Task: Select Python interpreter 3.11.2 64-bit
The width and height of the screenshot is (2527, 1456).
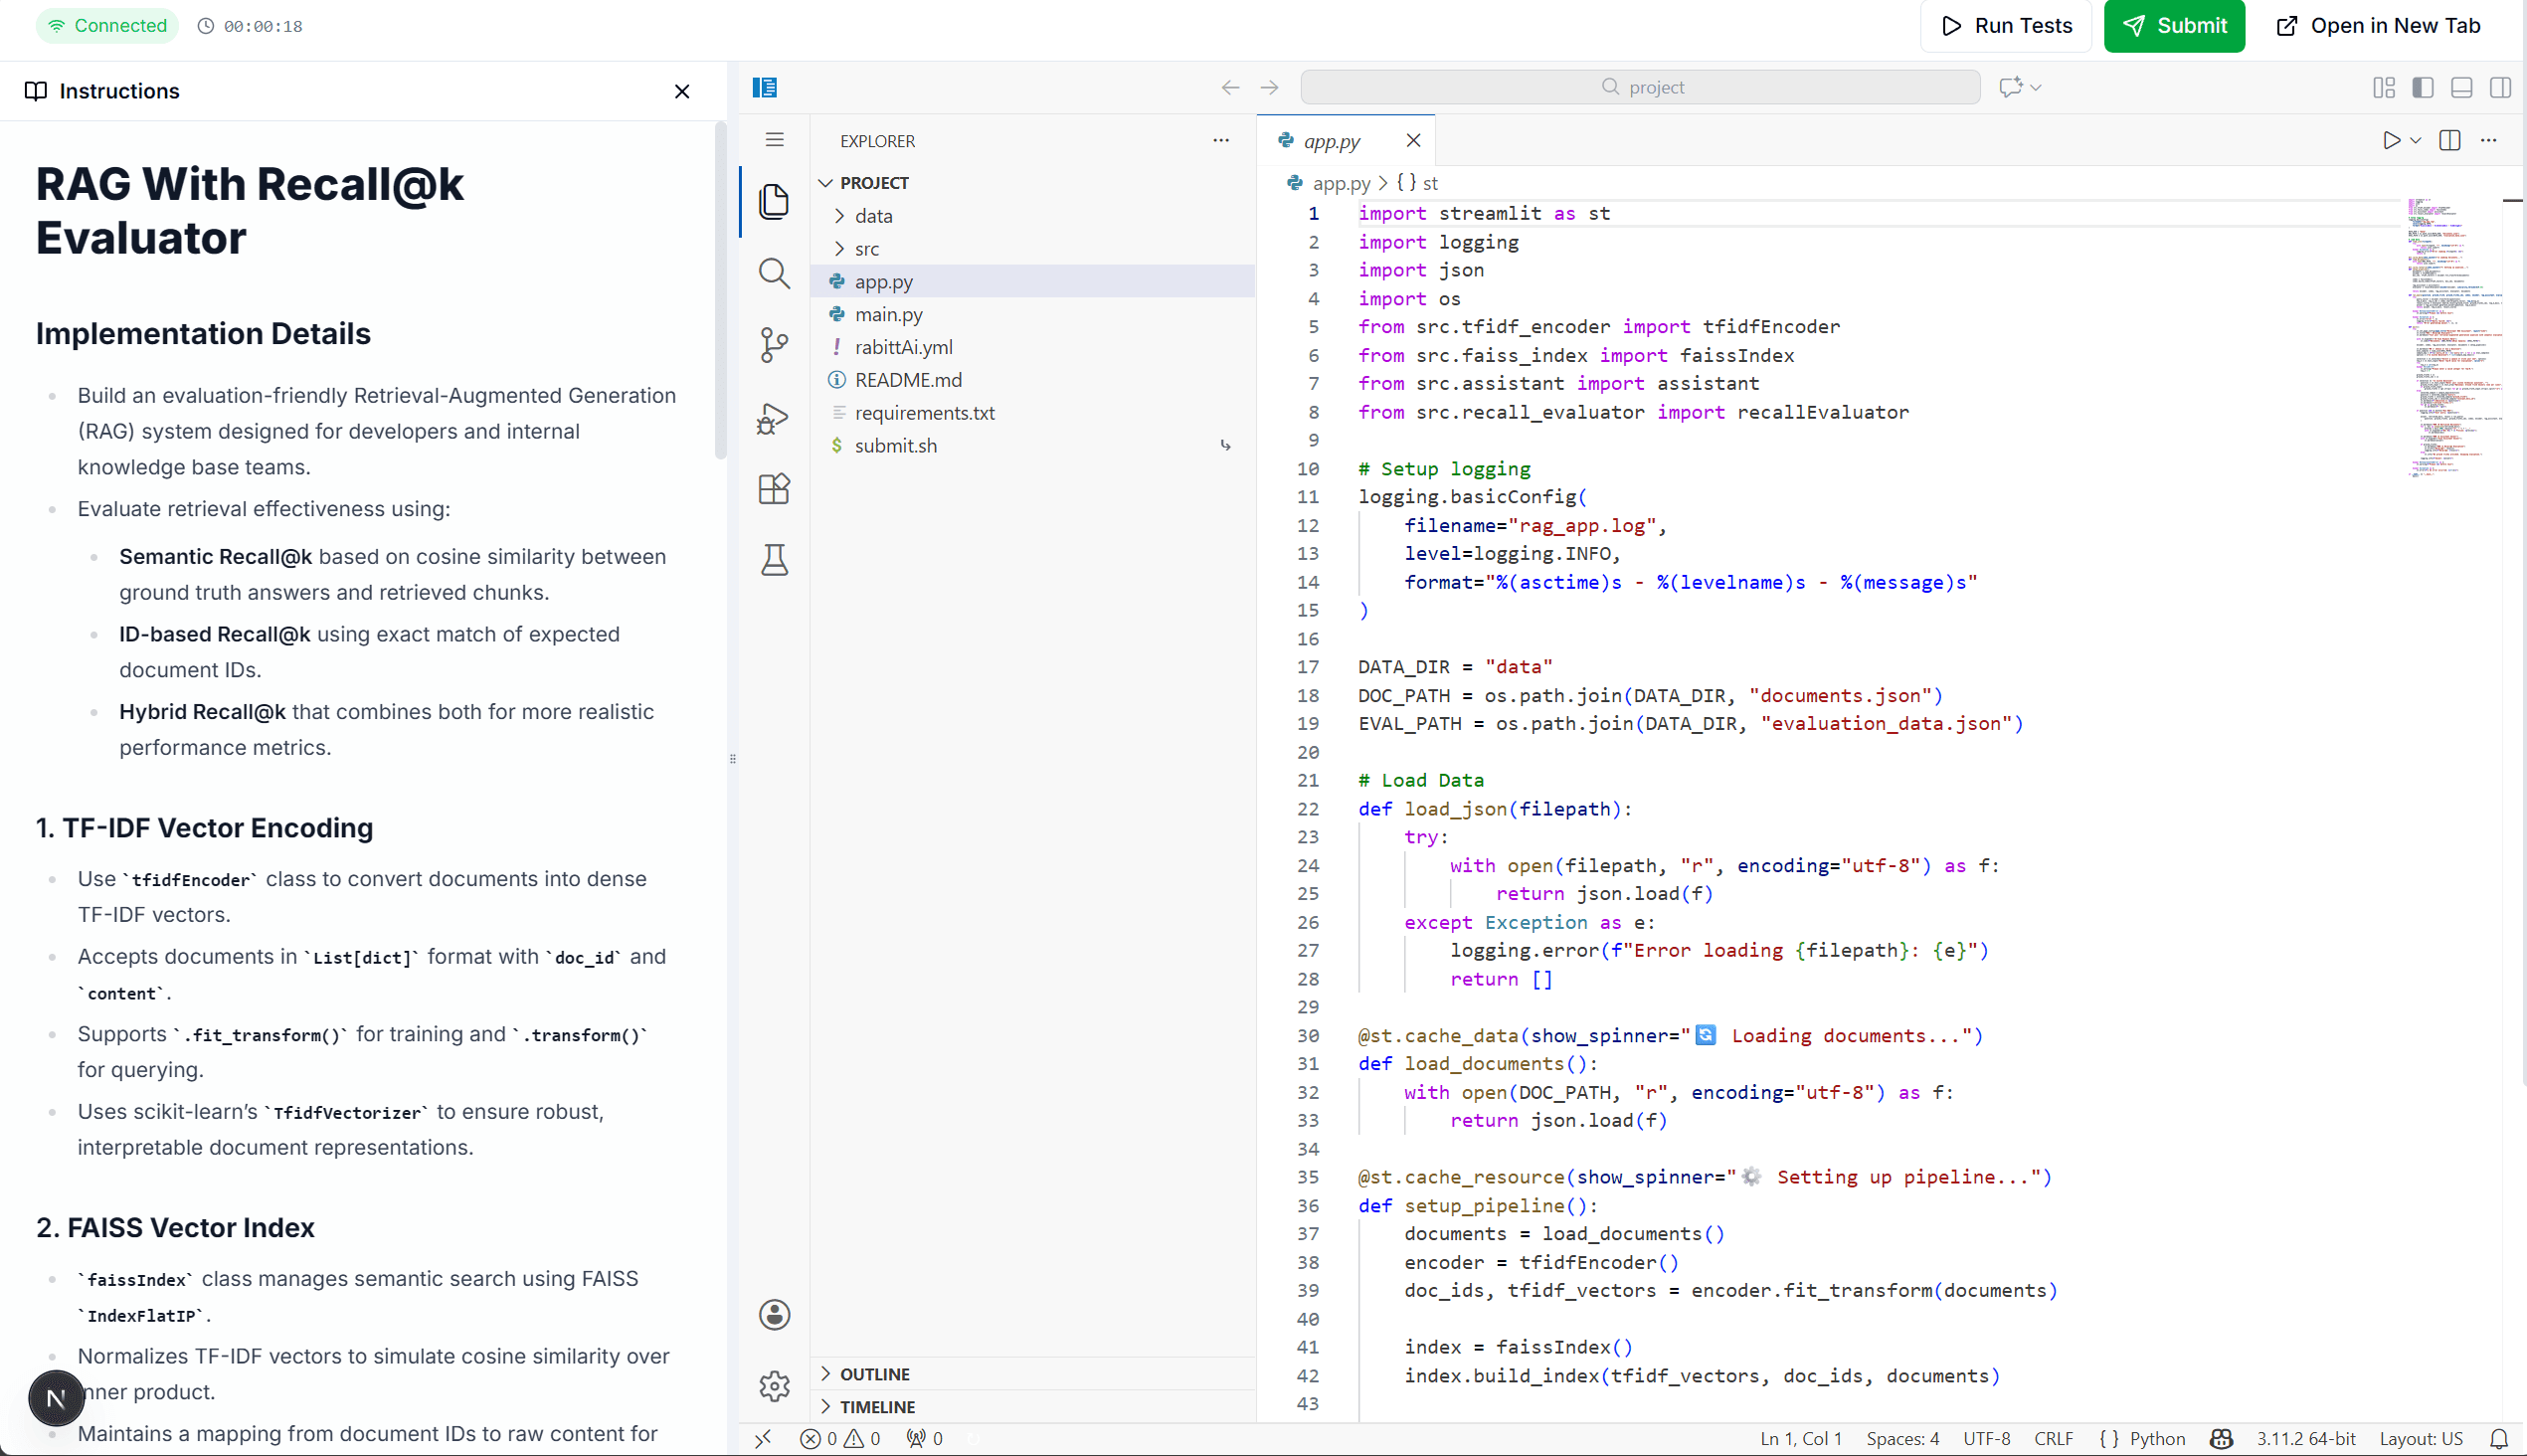Action: pyautogui.click(x=2305, y=1439)
